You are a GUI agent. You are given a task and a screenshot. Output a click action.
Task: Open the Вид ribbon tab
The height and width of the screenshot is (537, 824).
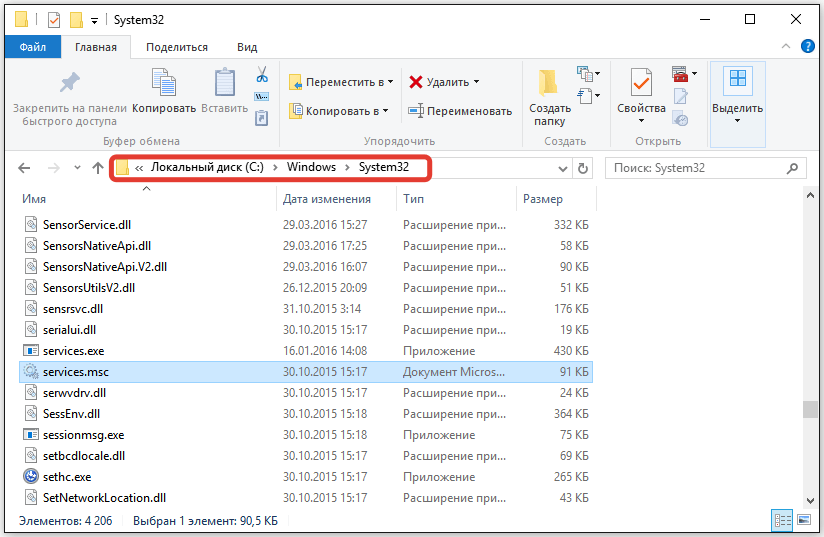coord(247,47)
